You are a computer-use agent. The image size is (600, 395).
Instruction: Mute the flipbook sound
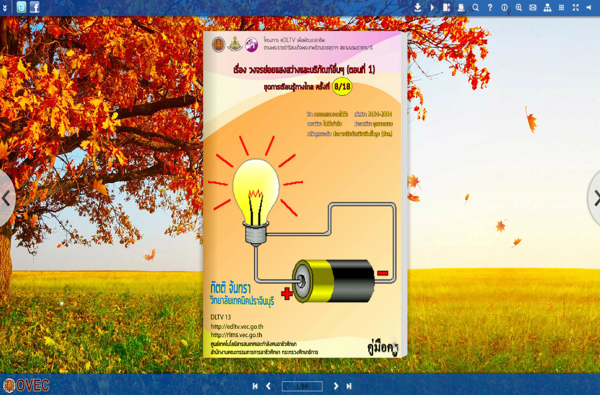(589, 7)
